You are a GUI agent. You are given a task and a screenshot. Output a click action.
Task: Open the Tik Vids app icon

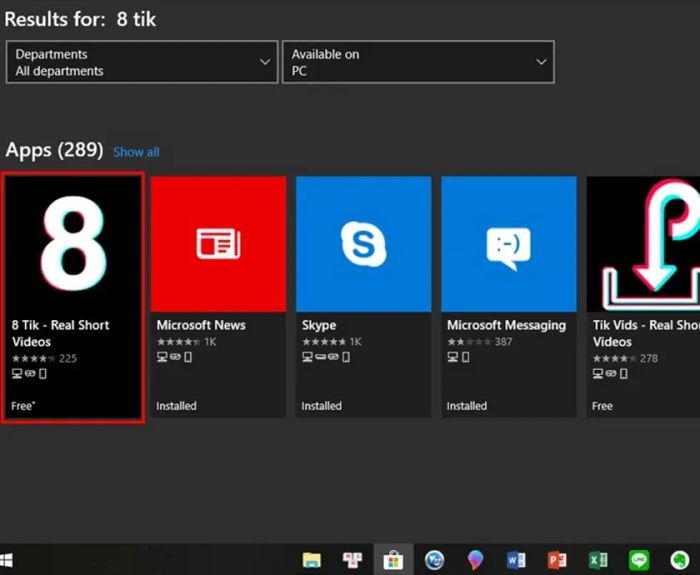click(643, 244)
